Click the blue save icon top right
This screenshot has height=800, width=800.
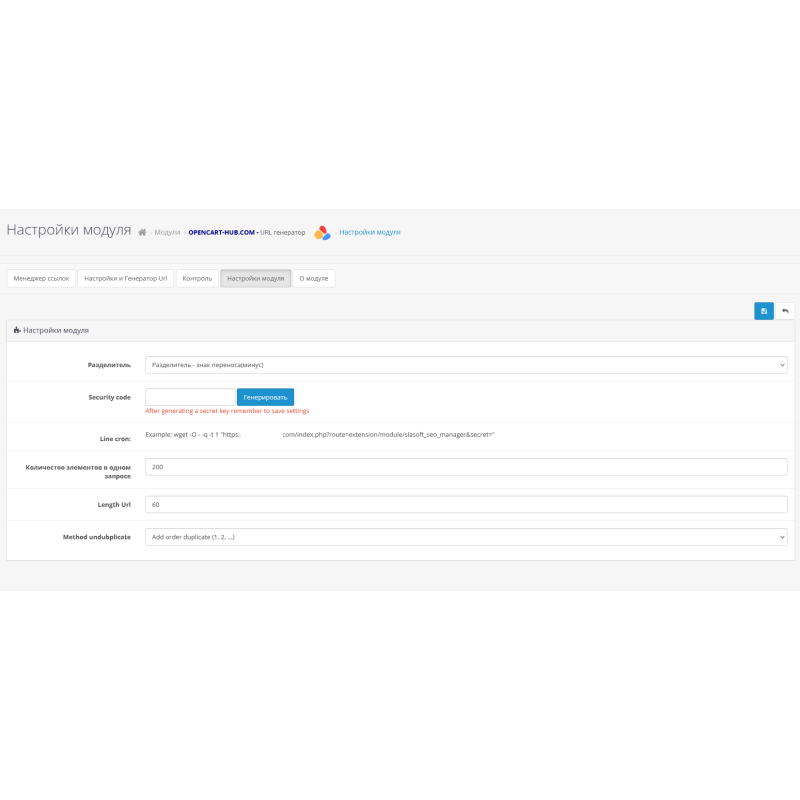(x=763, y=311)
